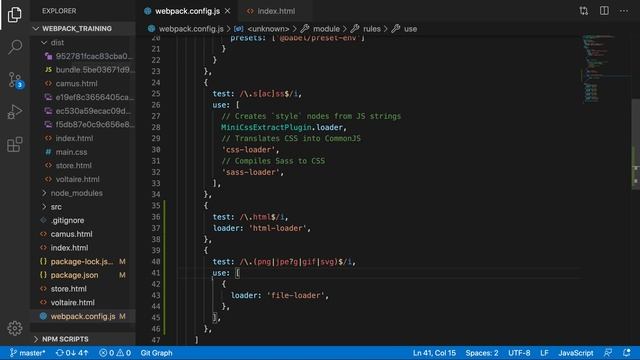This screenshot has width=640, height=360.
Task: Open file 952781fcac83cba0 in dist
Action: (83, 56)
